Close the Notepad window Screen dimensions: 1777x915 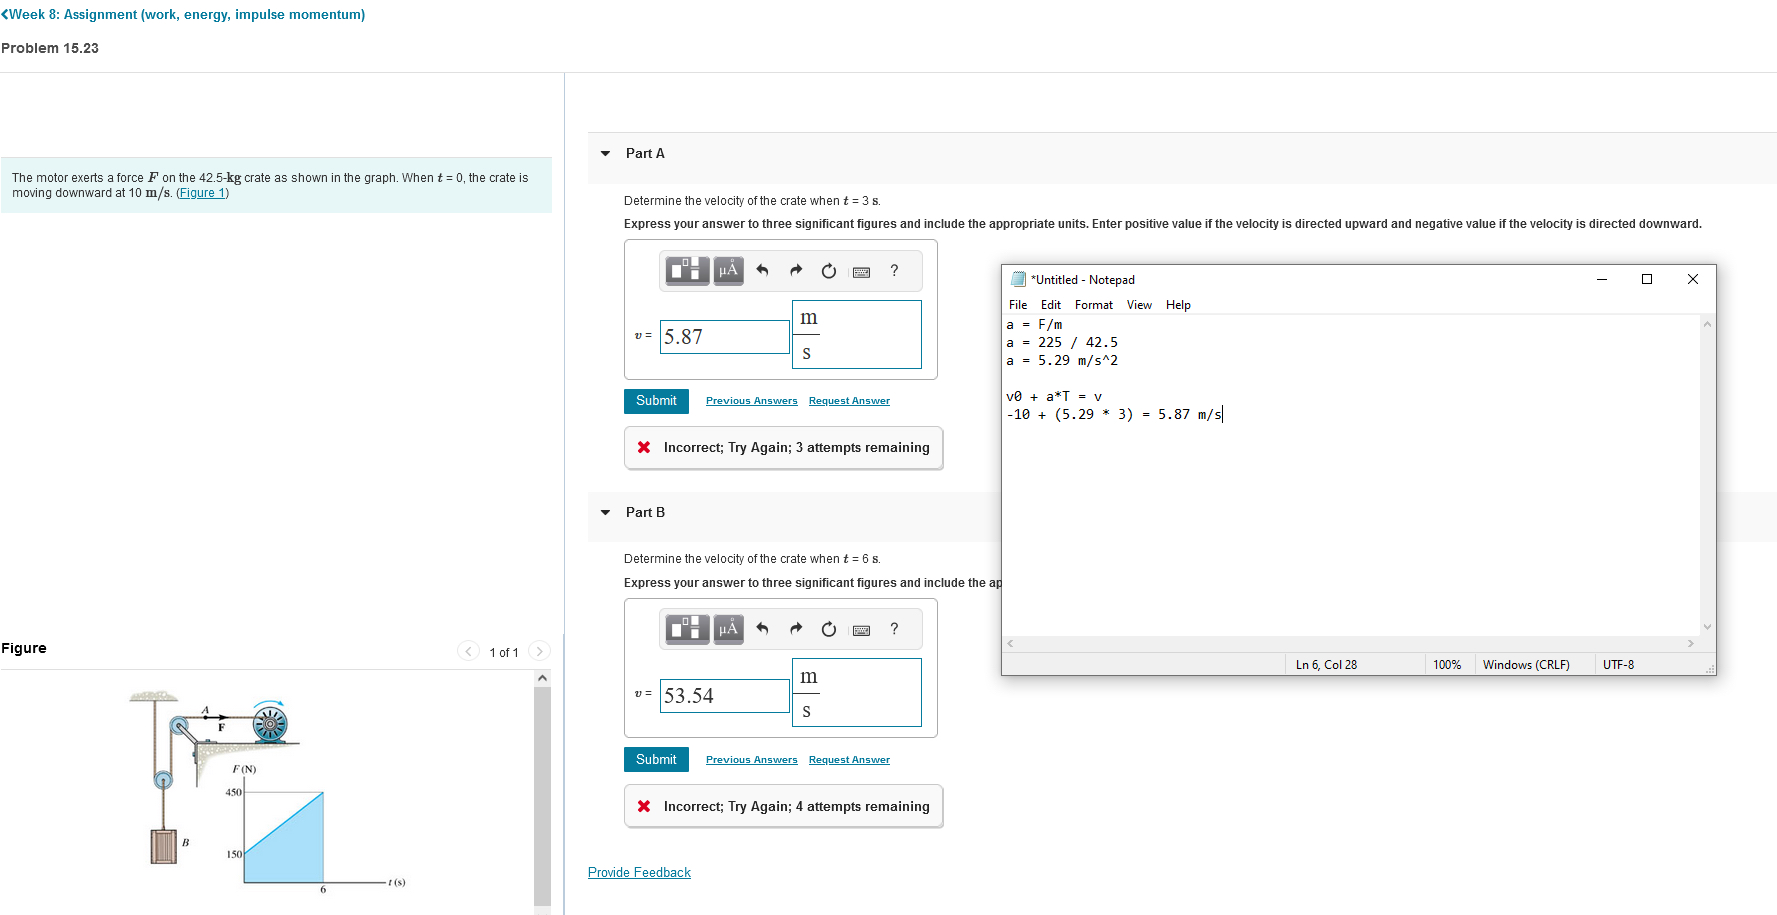click(1693, 279)
